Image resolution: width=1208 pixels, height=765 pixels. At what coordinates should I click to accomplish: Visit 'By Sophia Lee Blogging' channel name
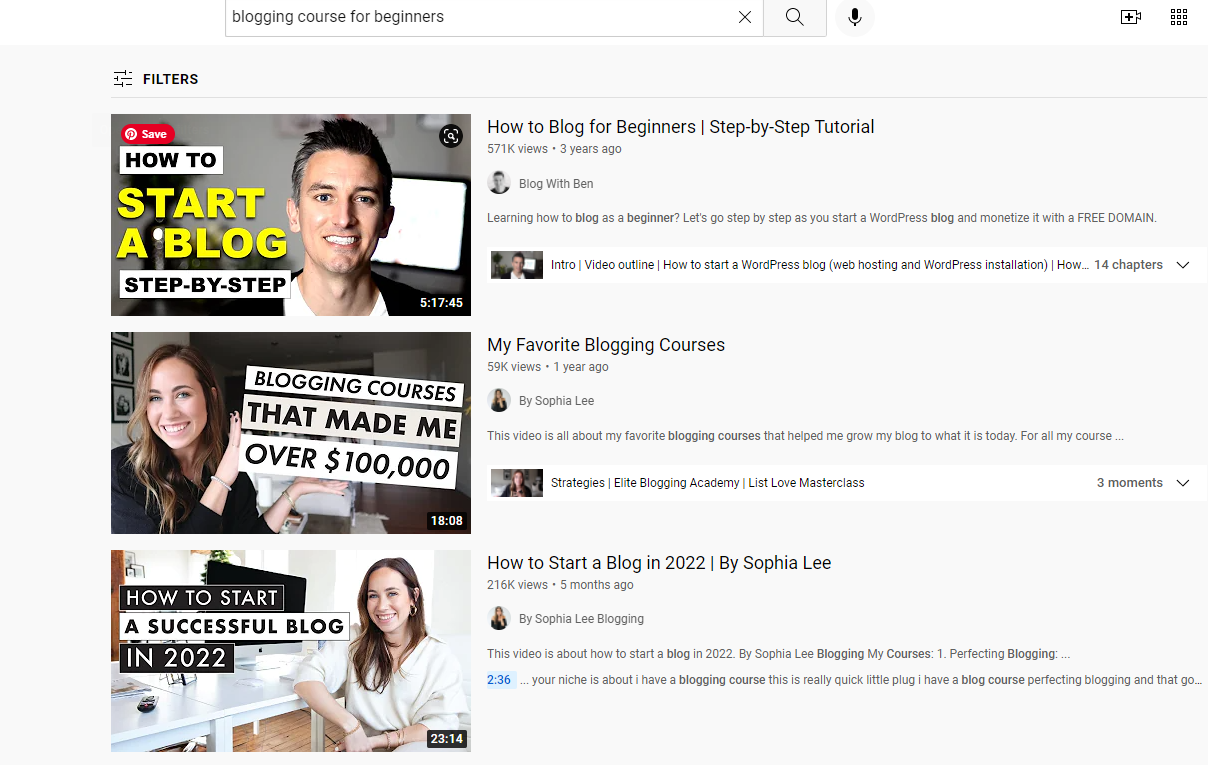pos(581,619)
